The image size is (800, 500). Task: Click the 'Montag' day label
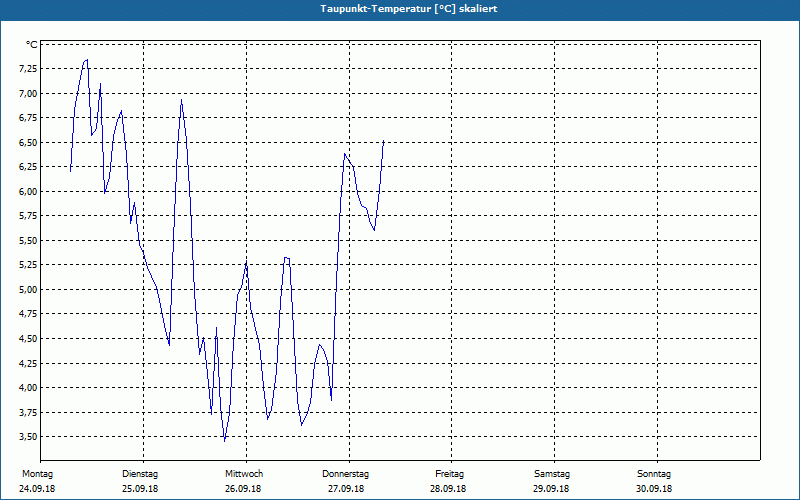click(x=37, y=474)
